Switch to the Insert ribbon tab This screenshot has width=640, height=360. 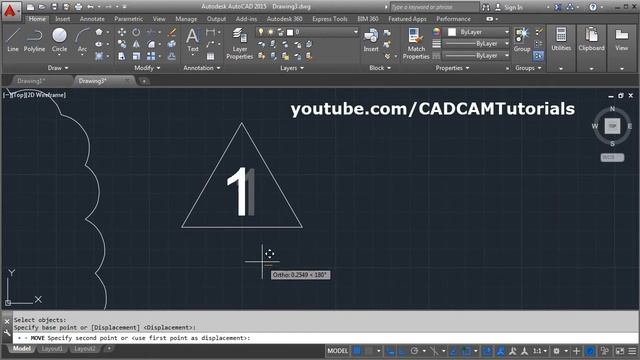[62, 19]
